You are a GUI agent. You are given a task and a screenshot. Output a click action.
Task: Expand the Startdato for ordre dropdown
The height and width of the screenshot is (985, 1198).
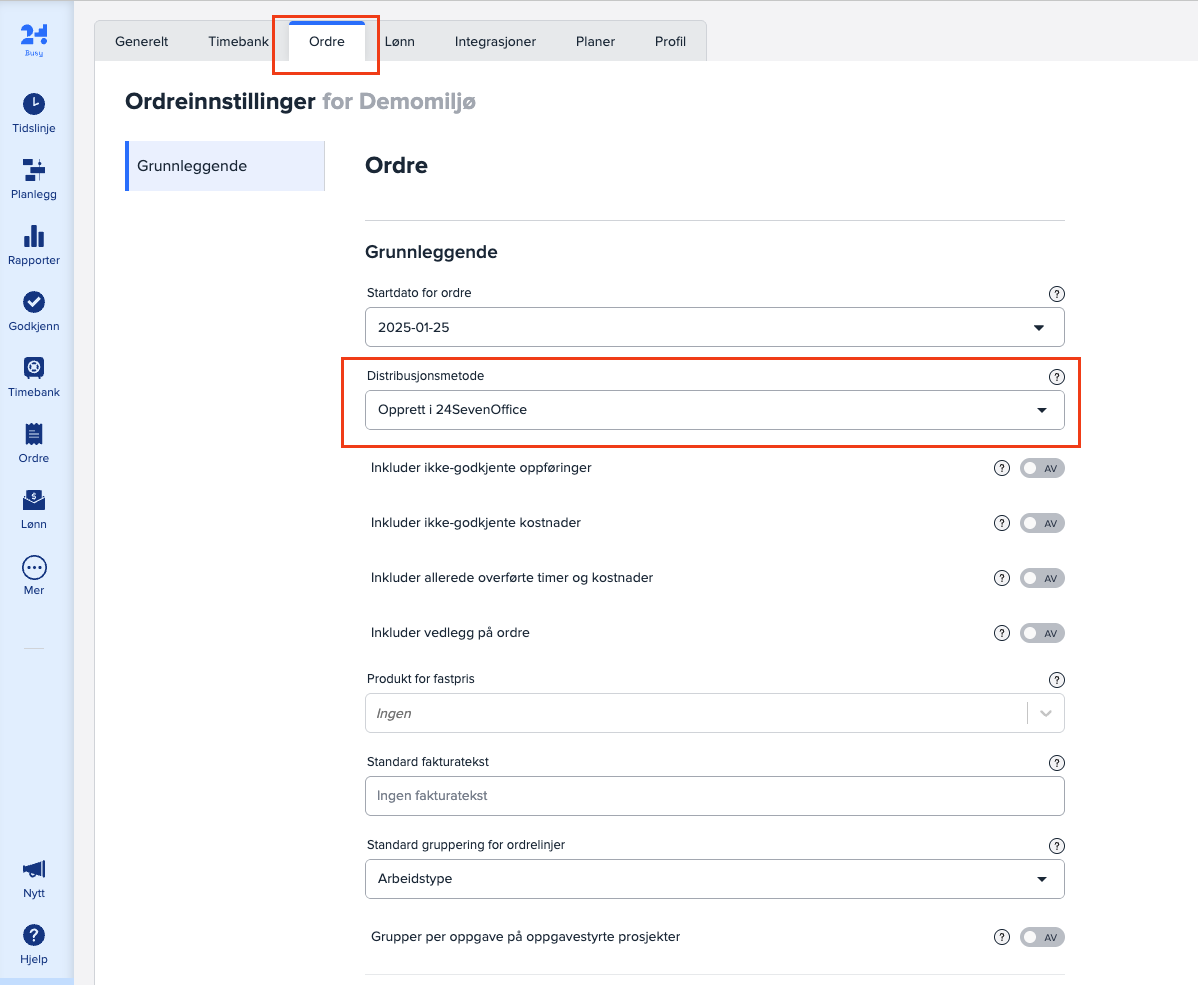pyautogui.click(x=714, y=327)
